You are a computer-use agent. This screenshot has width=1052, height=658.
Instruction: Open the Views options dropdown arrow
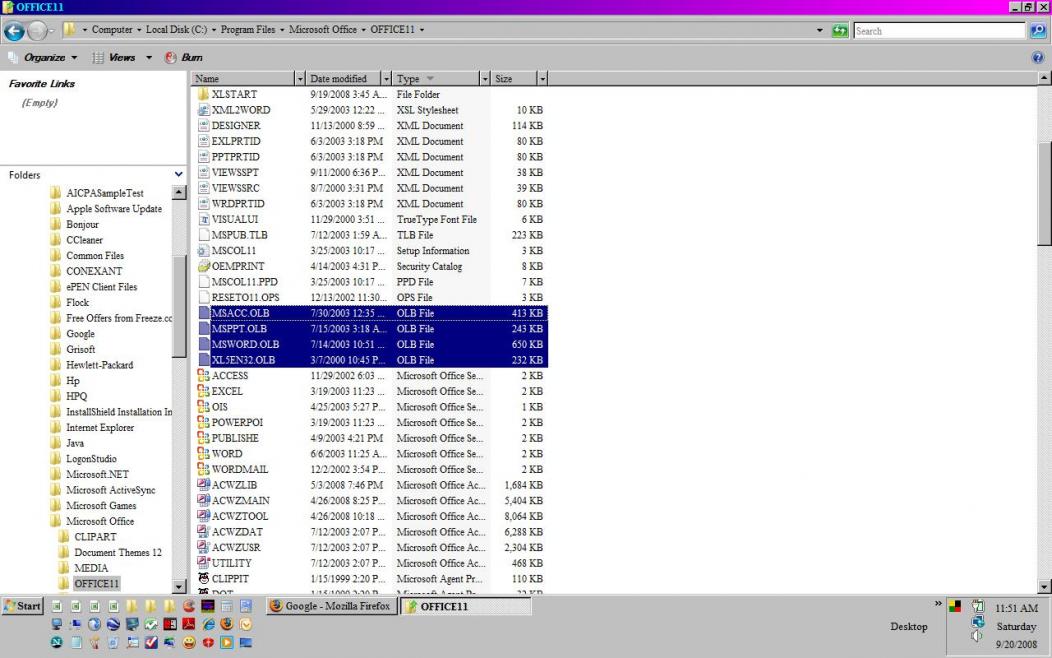149,58
